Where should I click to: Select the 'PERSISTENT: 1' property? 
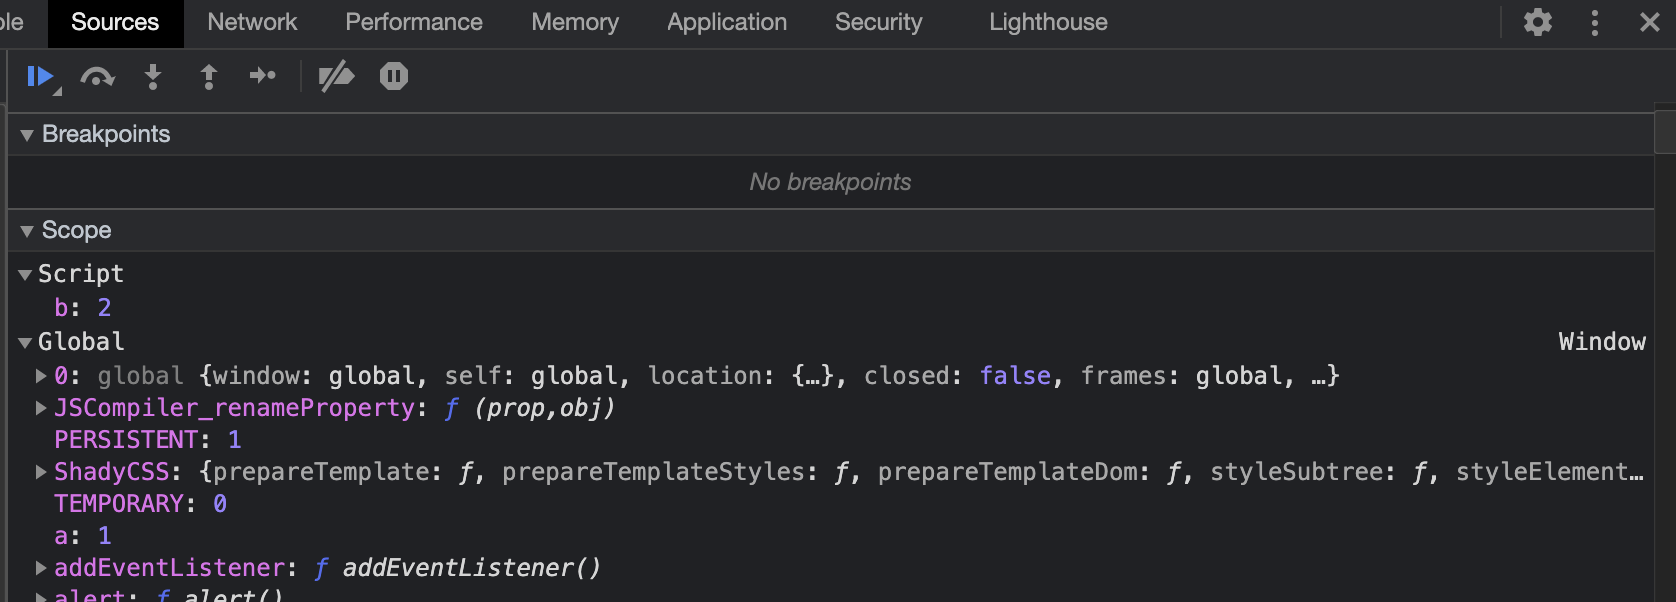coord(148,440)
